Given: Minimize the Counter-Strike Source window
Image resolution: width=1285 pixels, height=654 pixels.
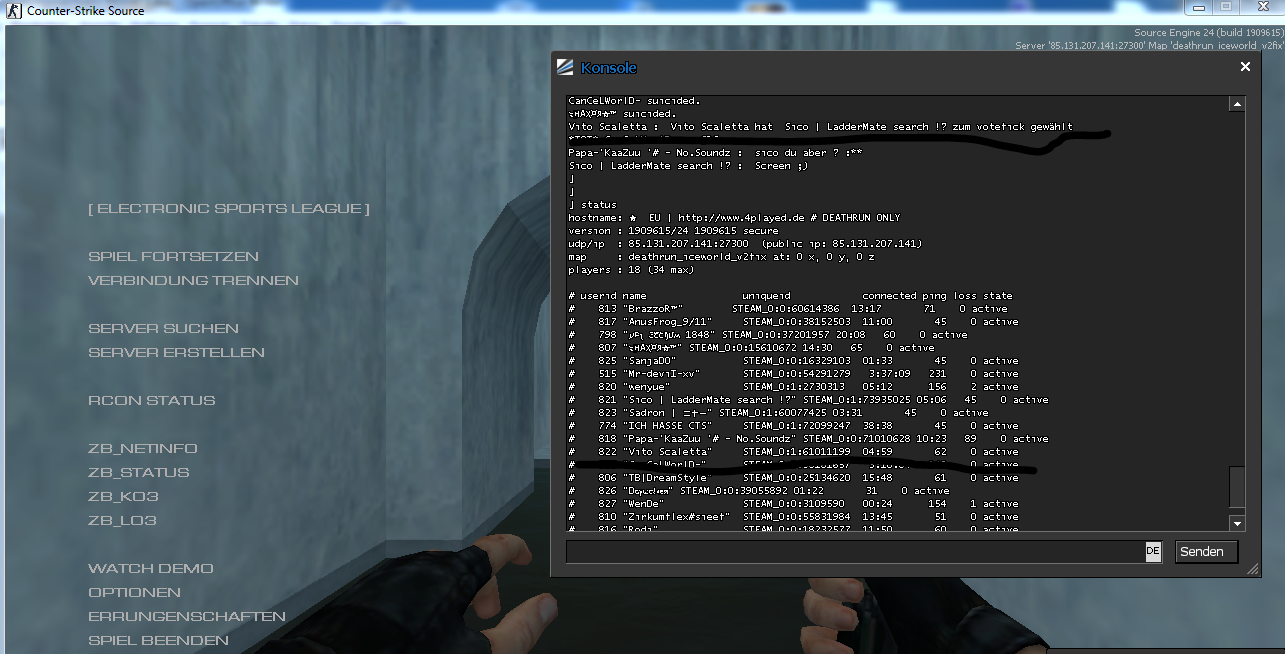Looking at the screenshot, I should [1200, 8].
